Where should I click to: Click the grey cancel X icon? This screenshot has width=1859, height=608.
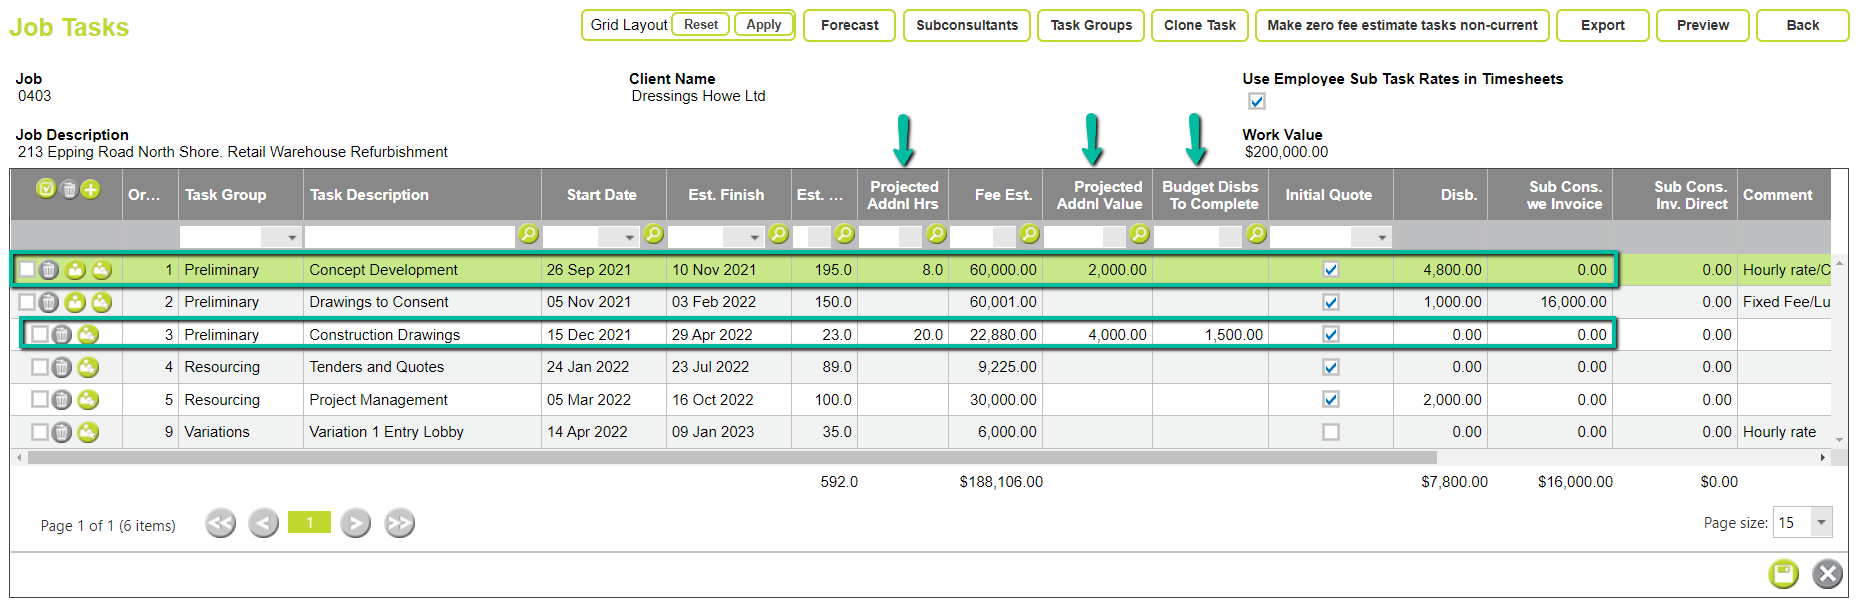pyautogui.click(x=1827, y=573)
